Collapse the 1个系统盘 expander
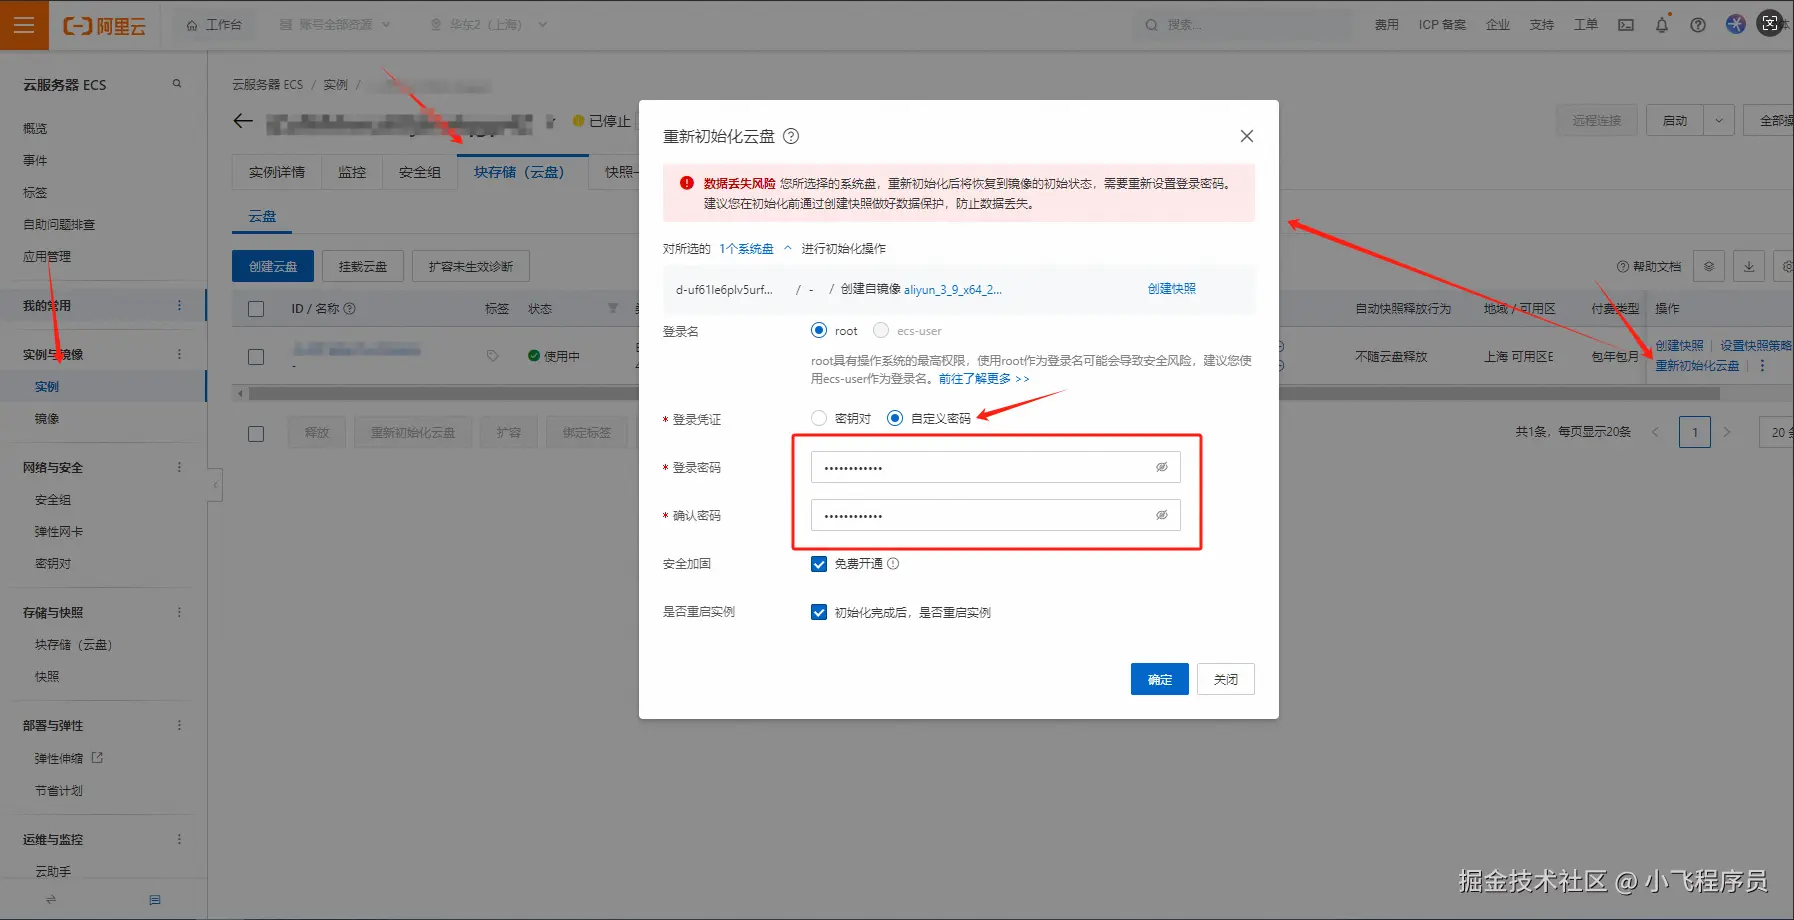This screenshot has width=1794, height=920. click(788, 249)
